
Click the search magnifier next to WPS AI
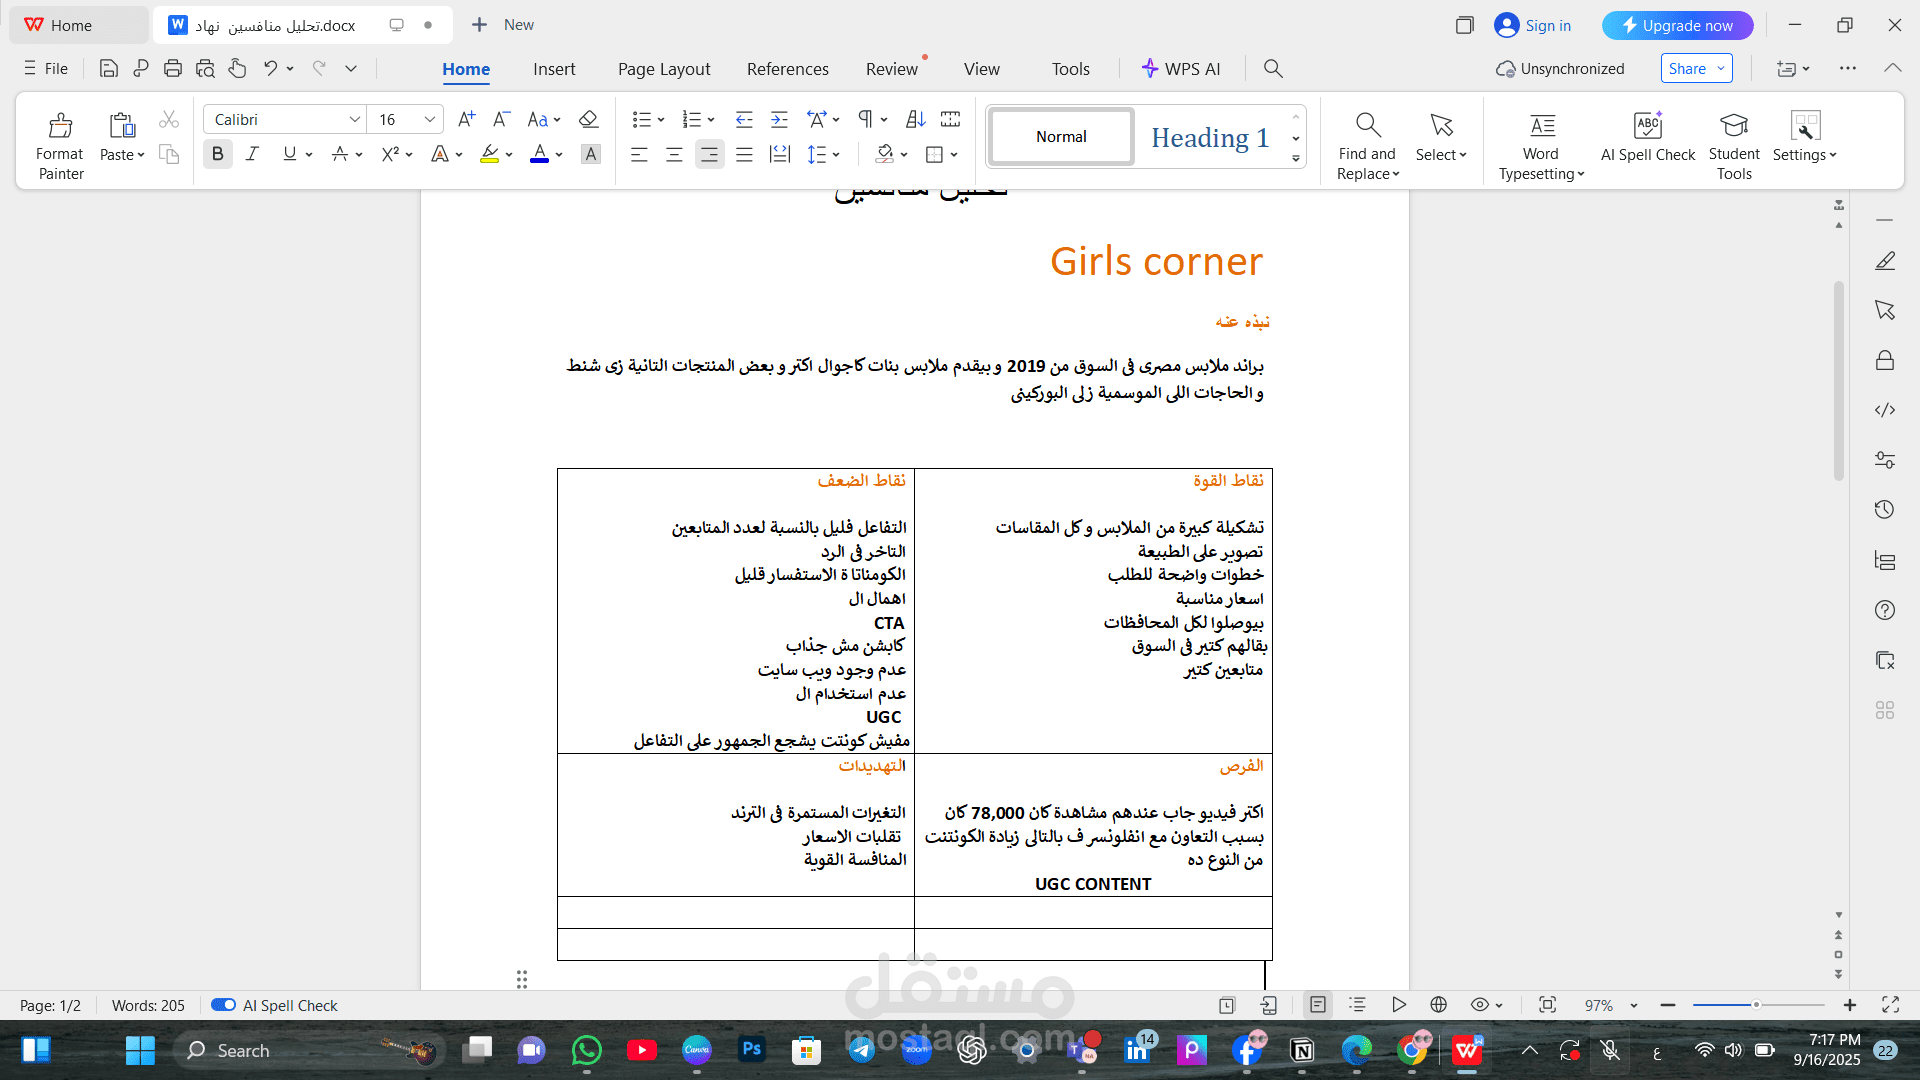click(1273, 68)
